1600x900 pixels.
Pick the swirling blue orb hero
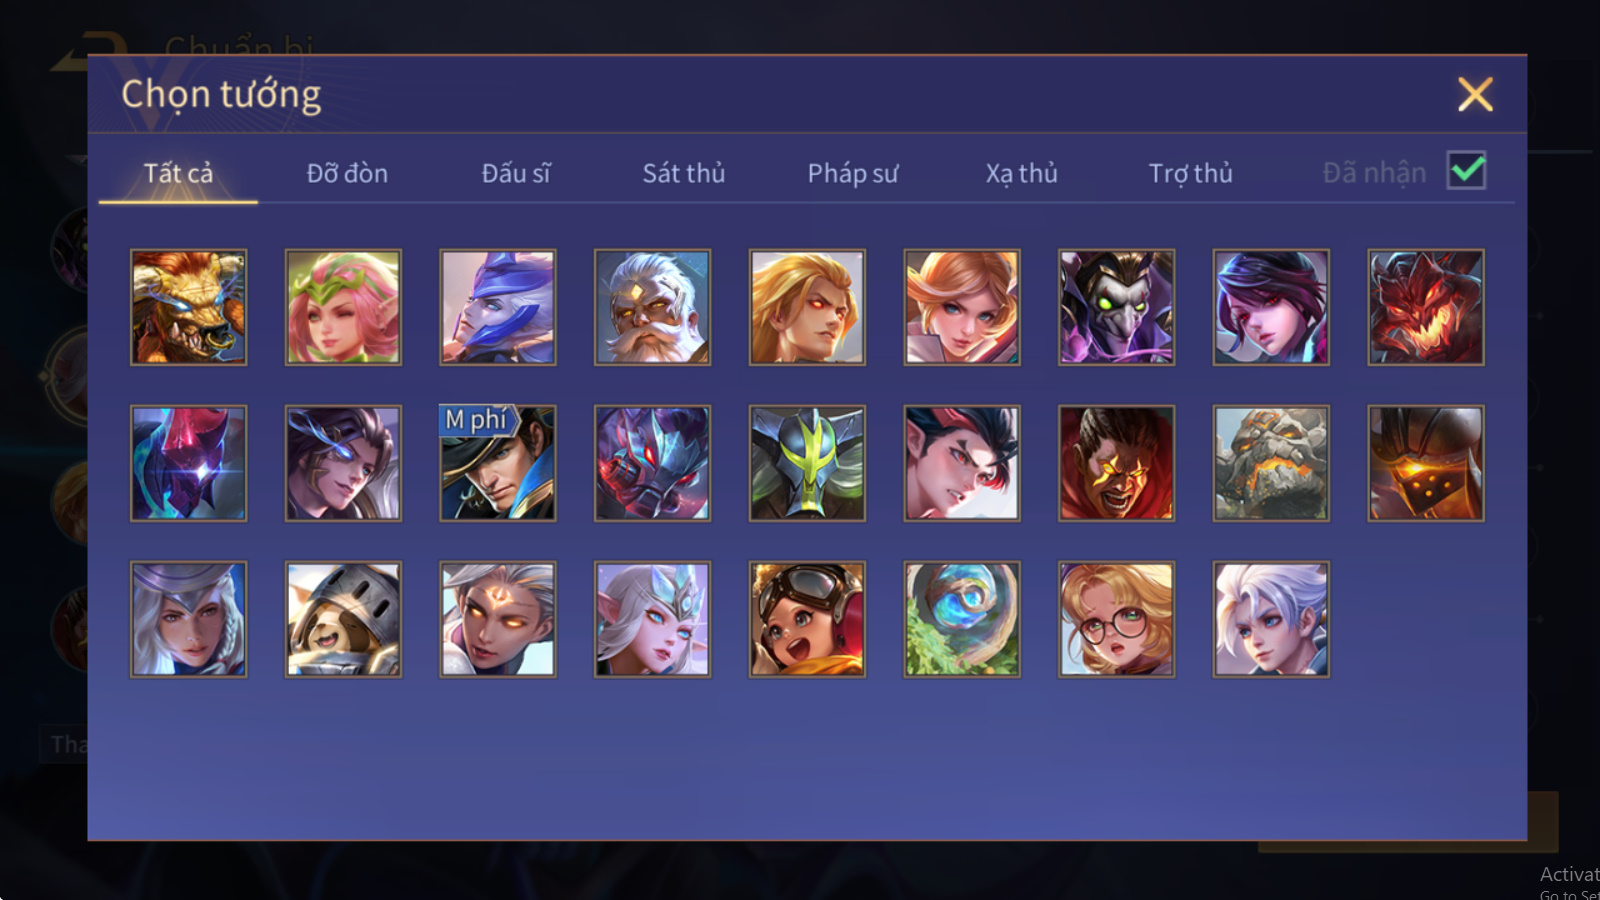[x=962, y=619]
